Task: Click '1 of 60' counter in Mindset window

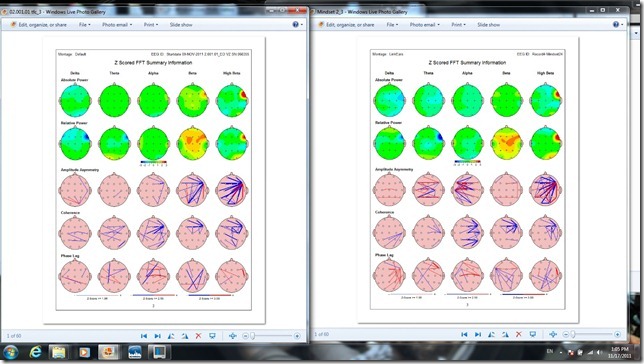Action: point(322,334)
